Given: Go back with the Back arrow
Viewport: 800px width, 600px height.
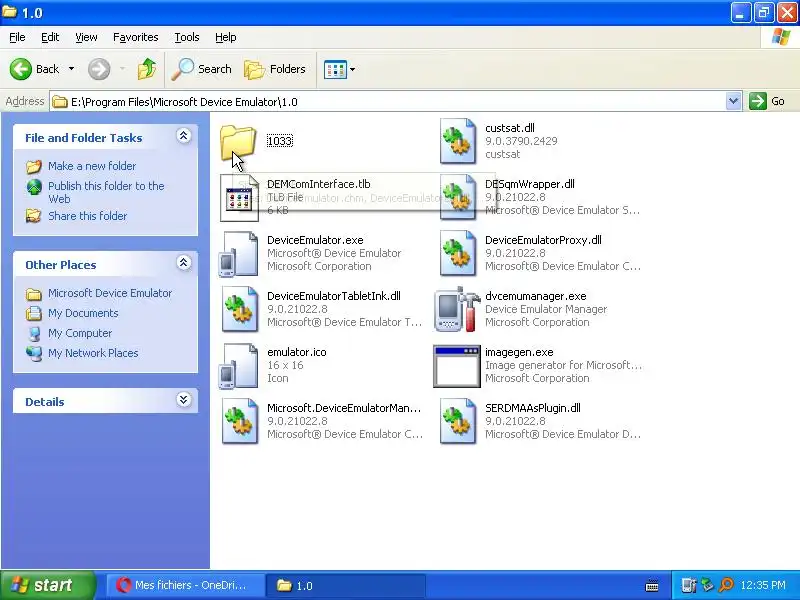Looking at the screenshot, I should [35, 69].
